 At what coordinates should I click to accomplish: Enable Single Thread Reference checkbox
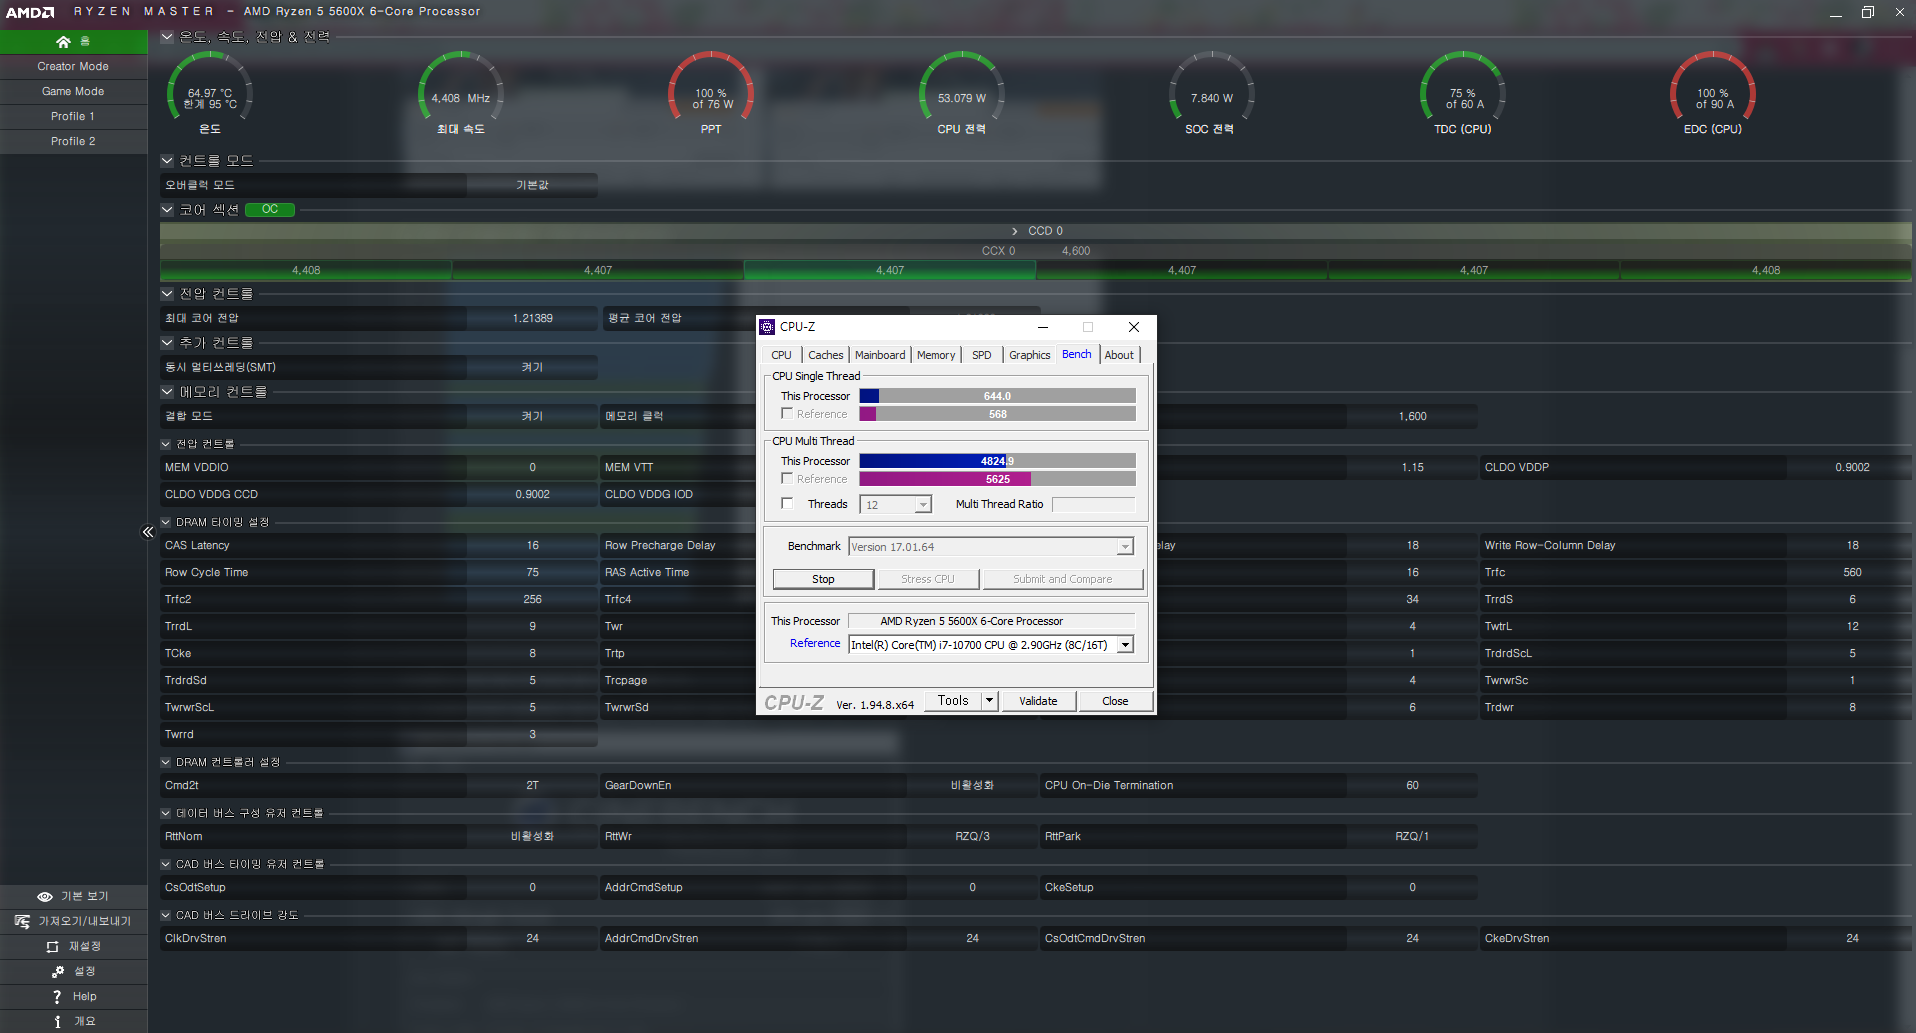[787, 414]
